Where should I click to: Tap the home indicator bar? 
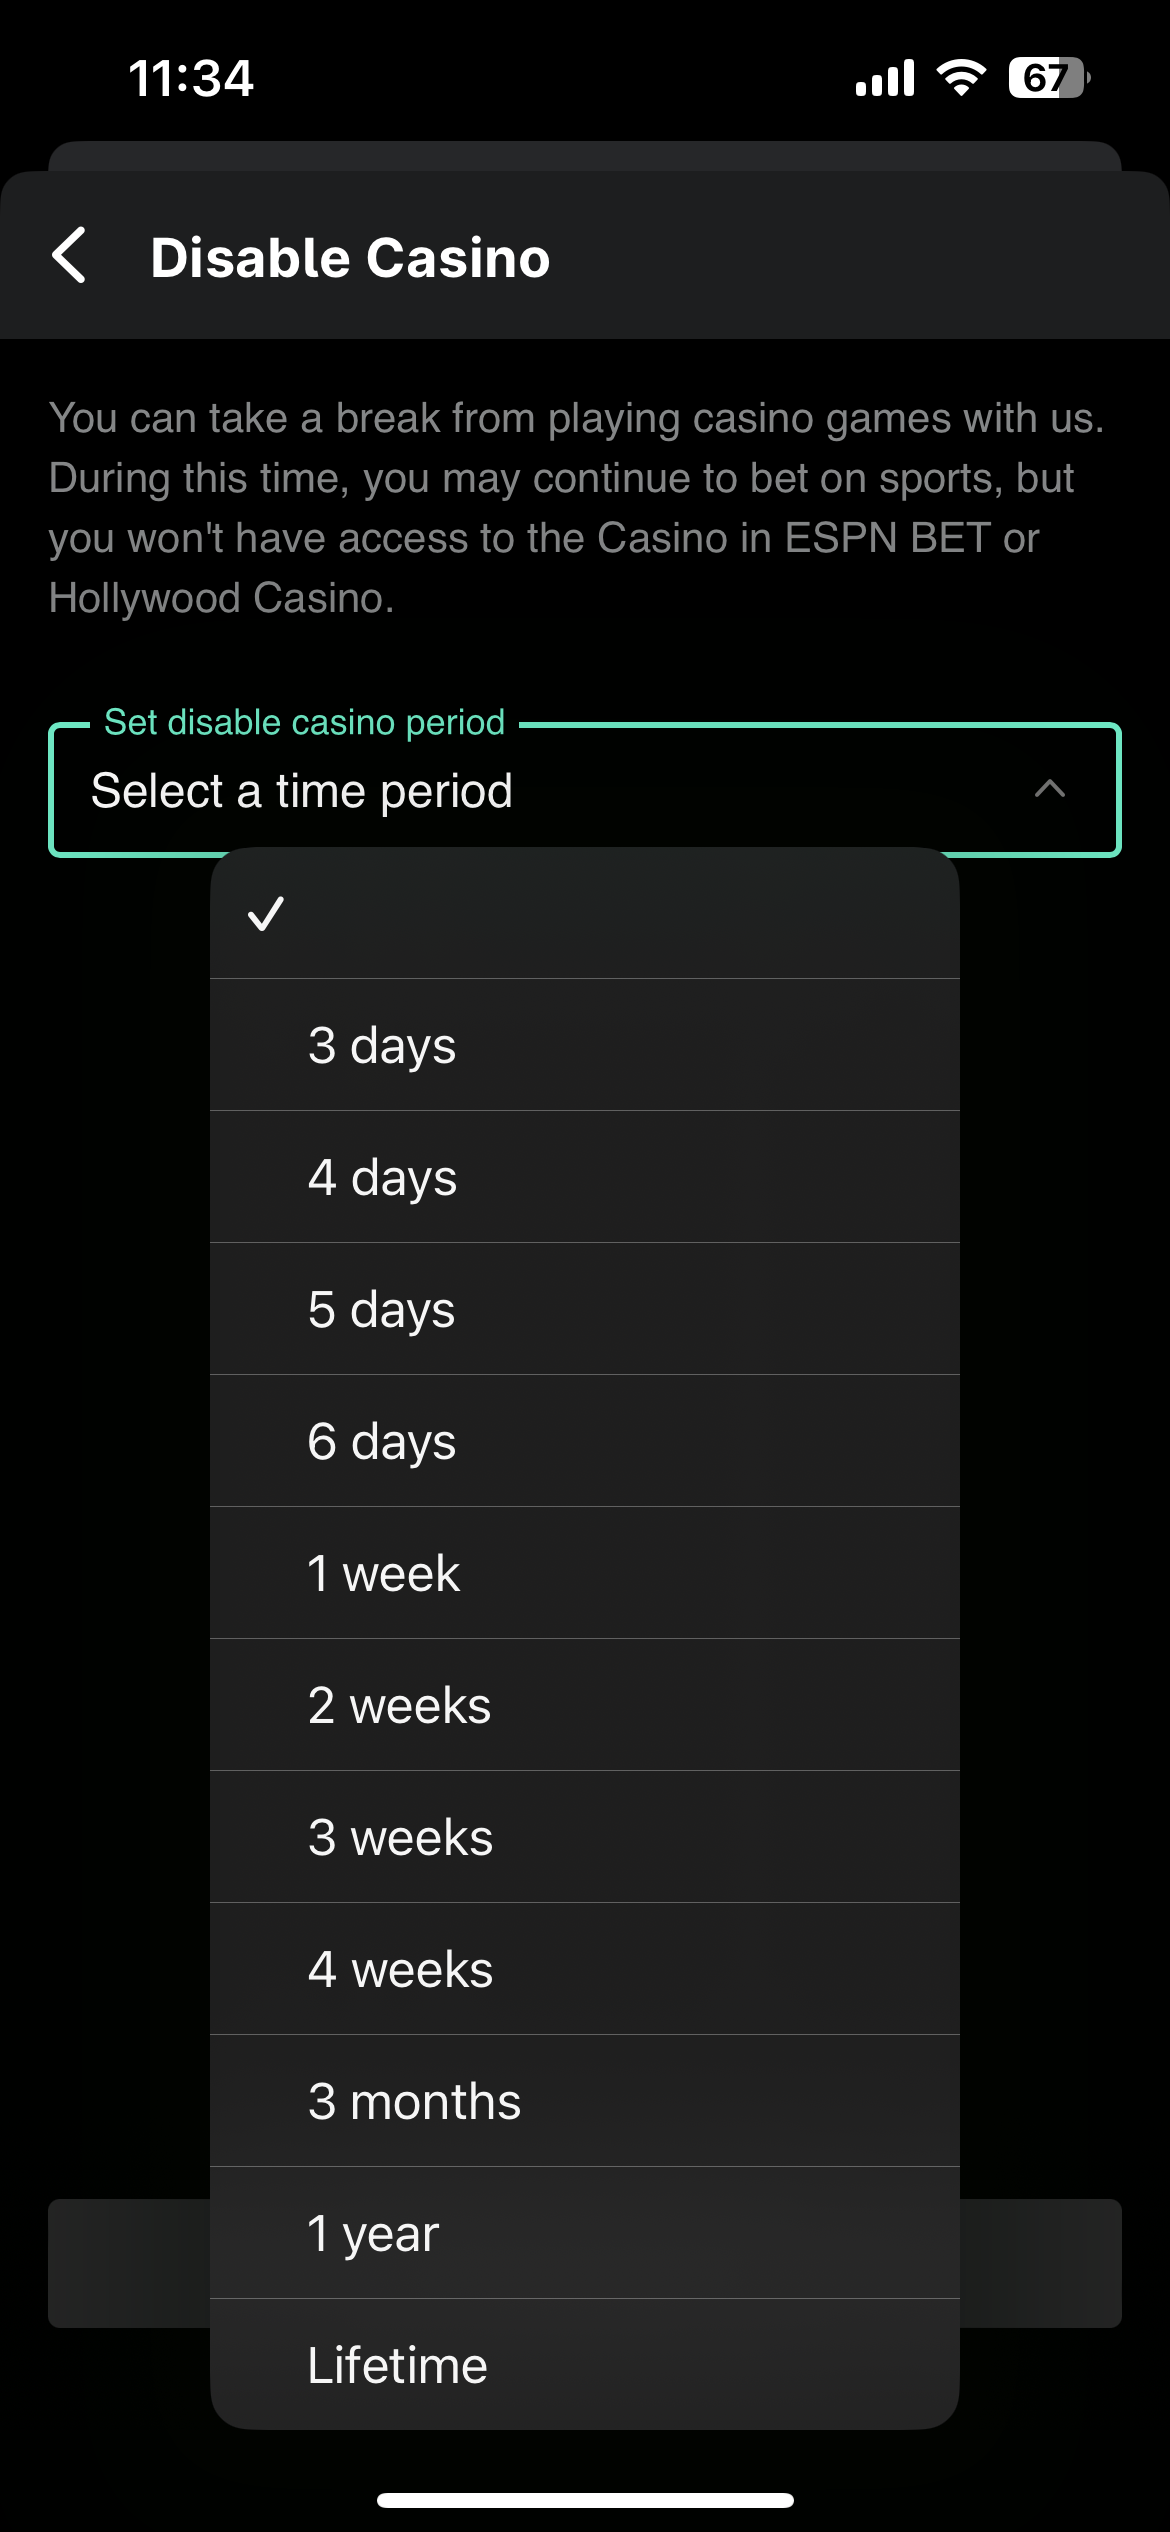pyautogui.click(x=585, y=2500)
